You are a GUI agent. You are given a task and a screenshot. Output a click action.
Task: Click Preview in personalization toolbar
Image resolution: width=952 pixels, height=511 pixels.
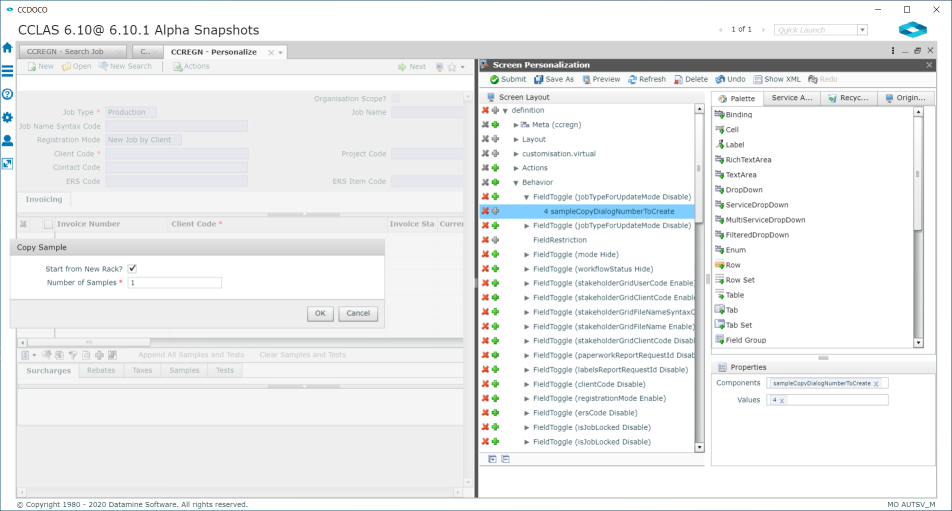coord(601,80)
